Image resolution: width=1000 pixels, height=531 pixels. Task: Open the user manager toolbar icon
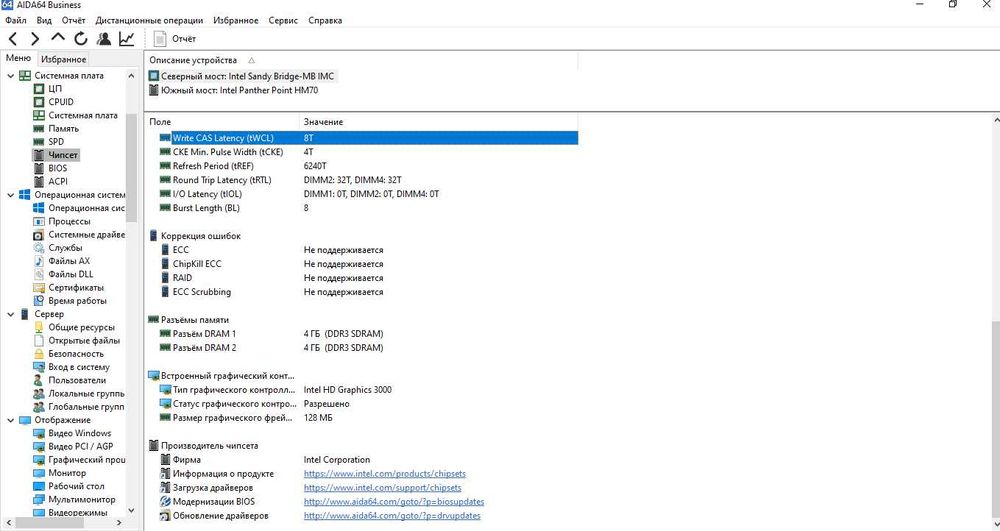[x=103, y=39]
